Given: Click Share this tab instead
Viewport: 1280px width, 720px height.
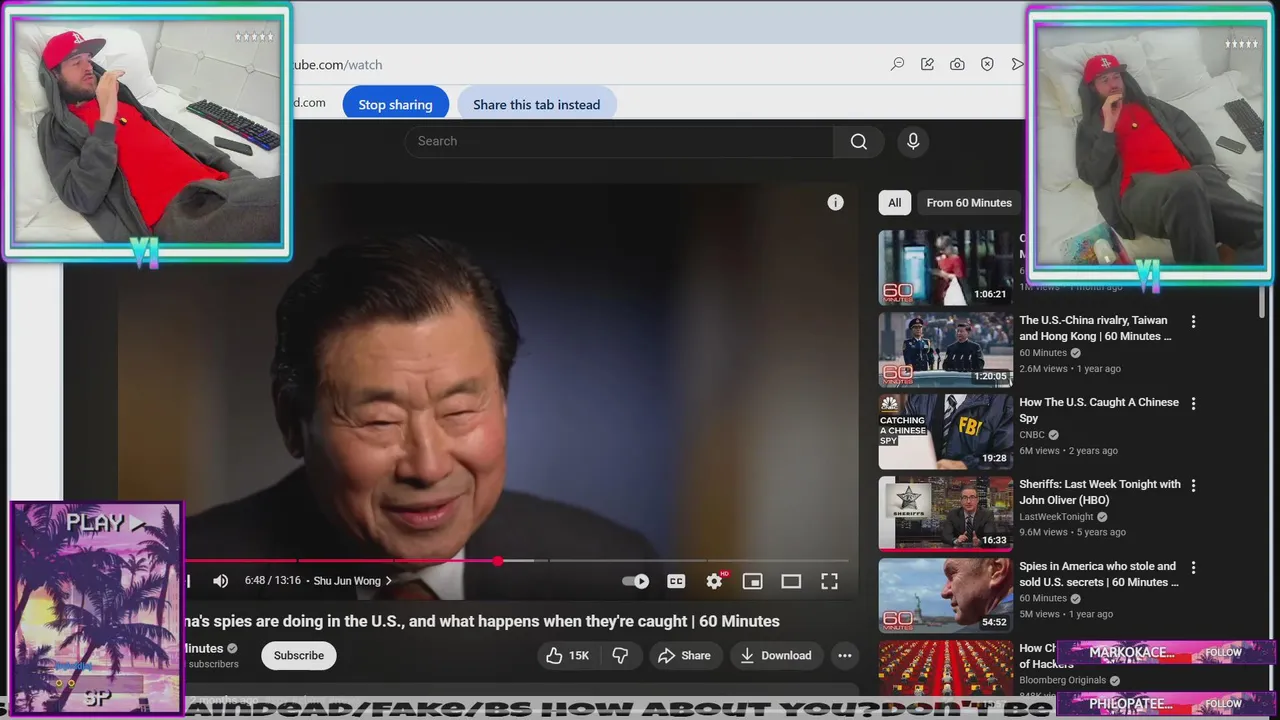Looking at the screenshot, I should pos(536,104).
